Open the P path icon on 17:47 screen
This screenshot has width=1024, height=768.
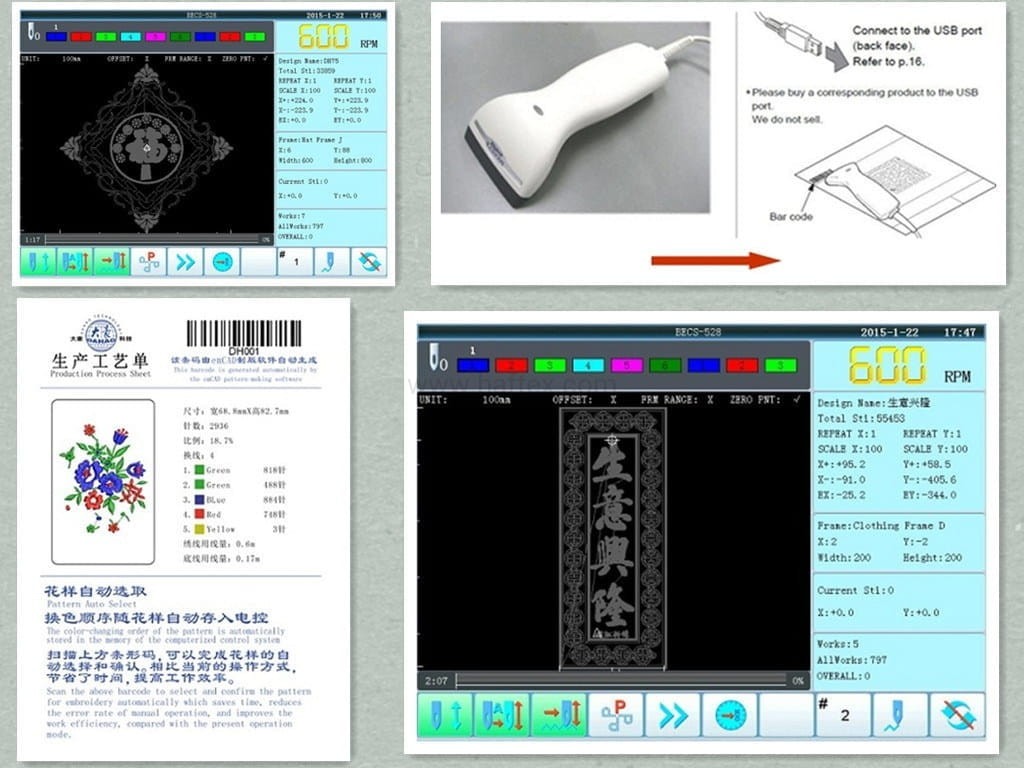[615, 716]
